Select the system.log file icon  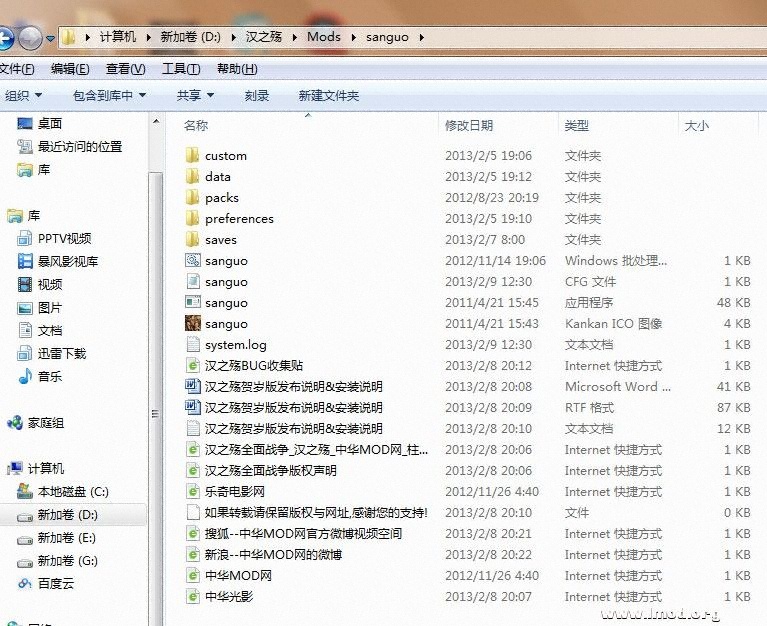click(193, 345)
